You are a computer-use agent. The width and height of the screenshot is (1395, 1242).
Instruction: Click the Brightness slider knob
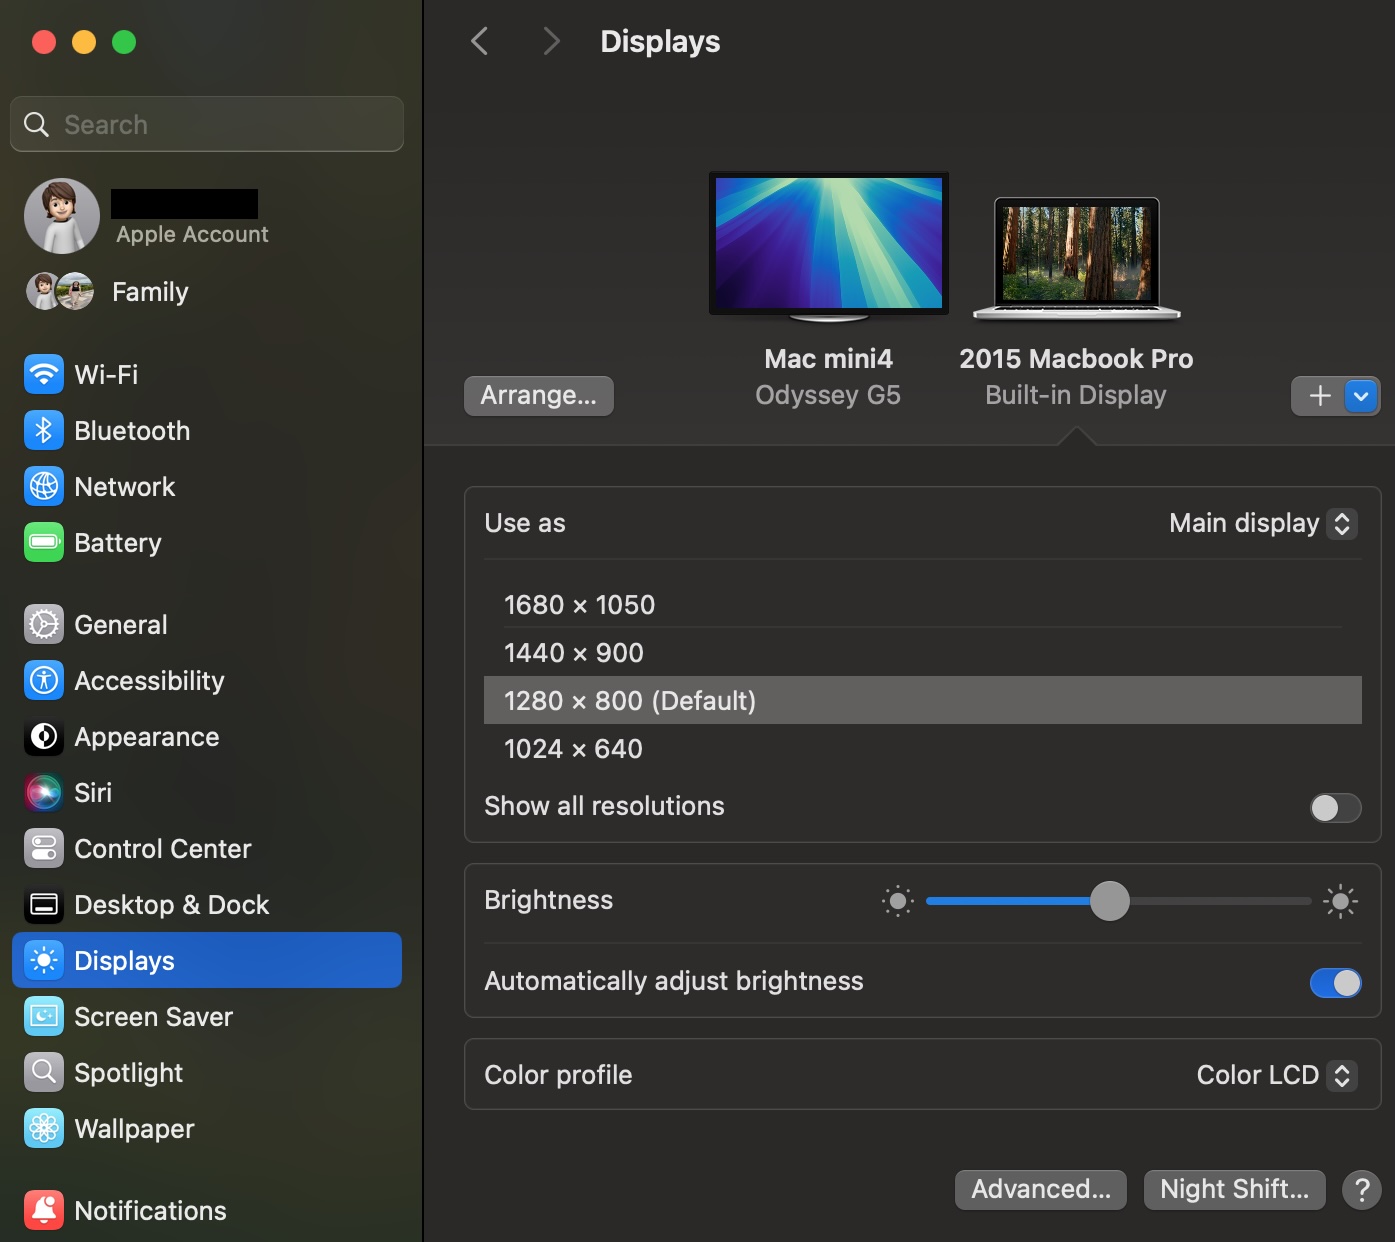click(1109, 901)
